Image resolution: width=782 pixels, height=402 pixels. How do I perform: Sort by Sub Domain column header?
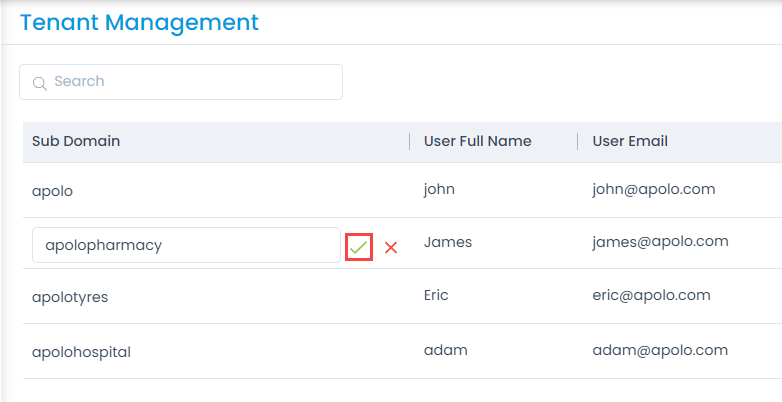tap(76, 141)
